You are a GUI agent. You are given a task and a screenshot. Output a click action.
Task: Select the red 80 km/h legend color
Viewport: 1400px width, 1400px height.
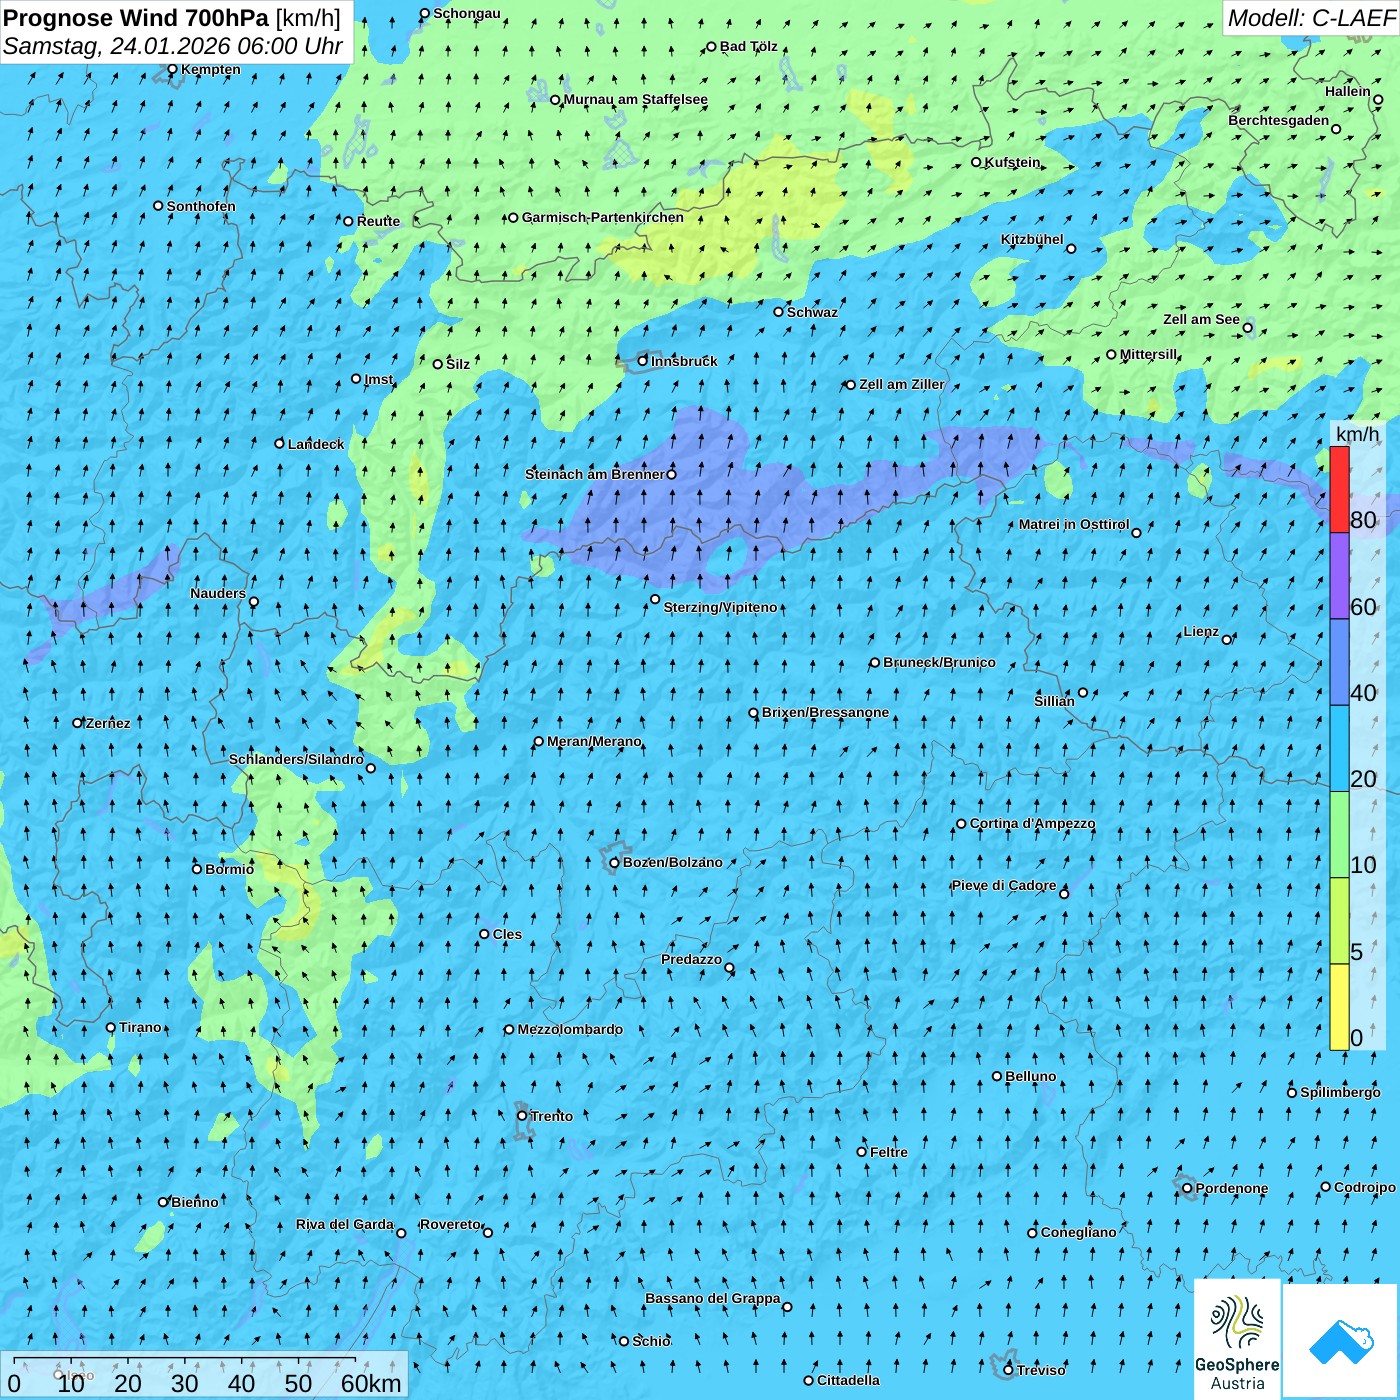(x=1339, y=489)
